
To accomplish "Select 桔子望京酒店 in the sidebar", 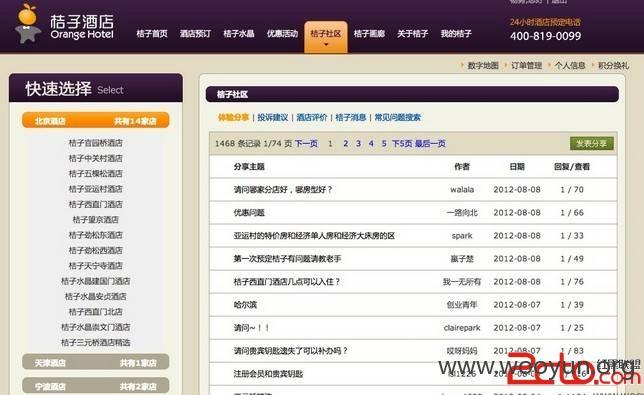I will [x=96, y=220].
